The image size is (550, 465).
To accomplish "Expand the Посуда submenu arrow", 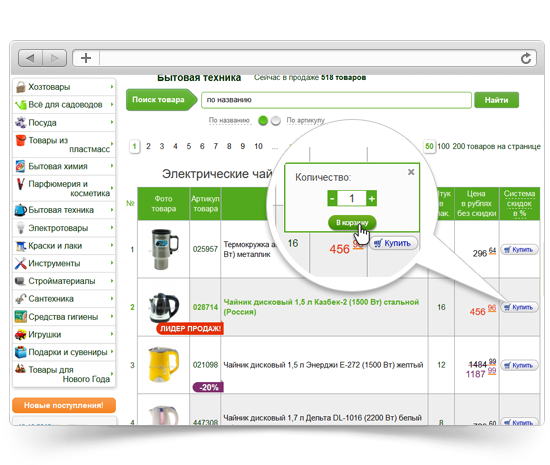I will [112, 122].
